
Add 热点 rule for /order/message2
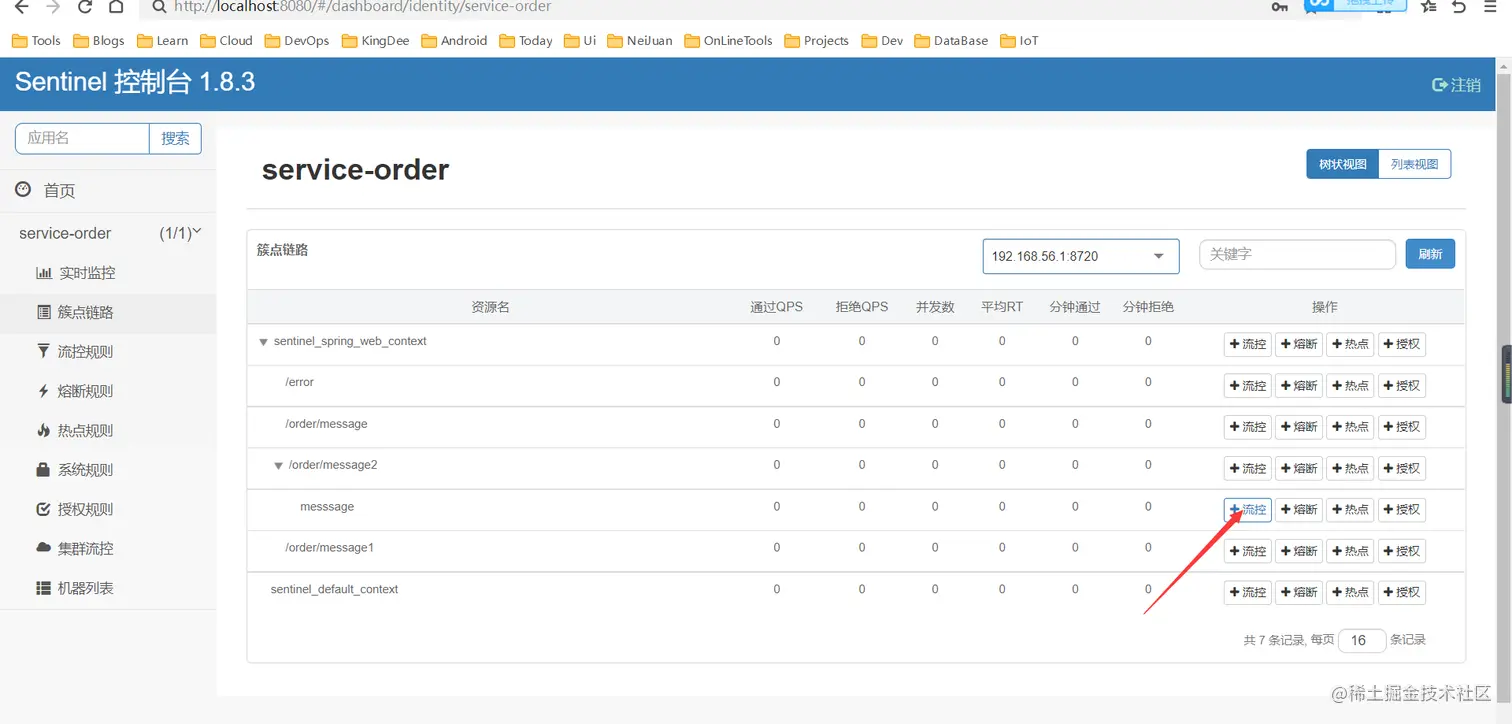1350,468
